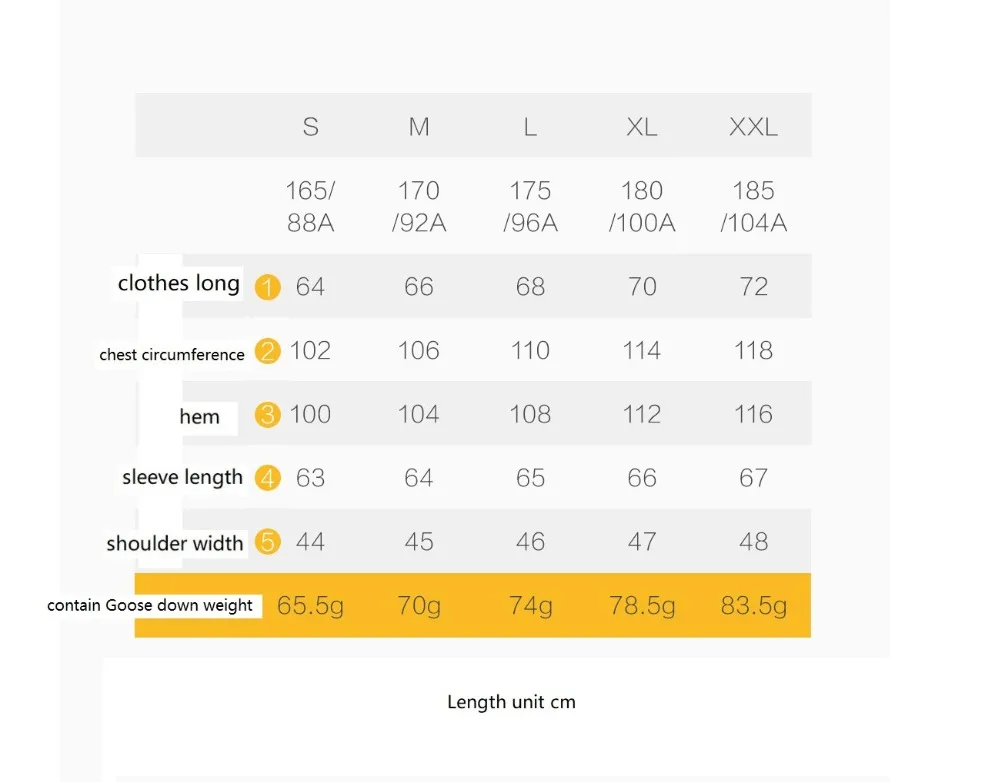Select the XXL size column header
The height and width of the screenshot is (782, 1000).
pyautogui.click(x=753, y=127)
